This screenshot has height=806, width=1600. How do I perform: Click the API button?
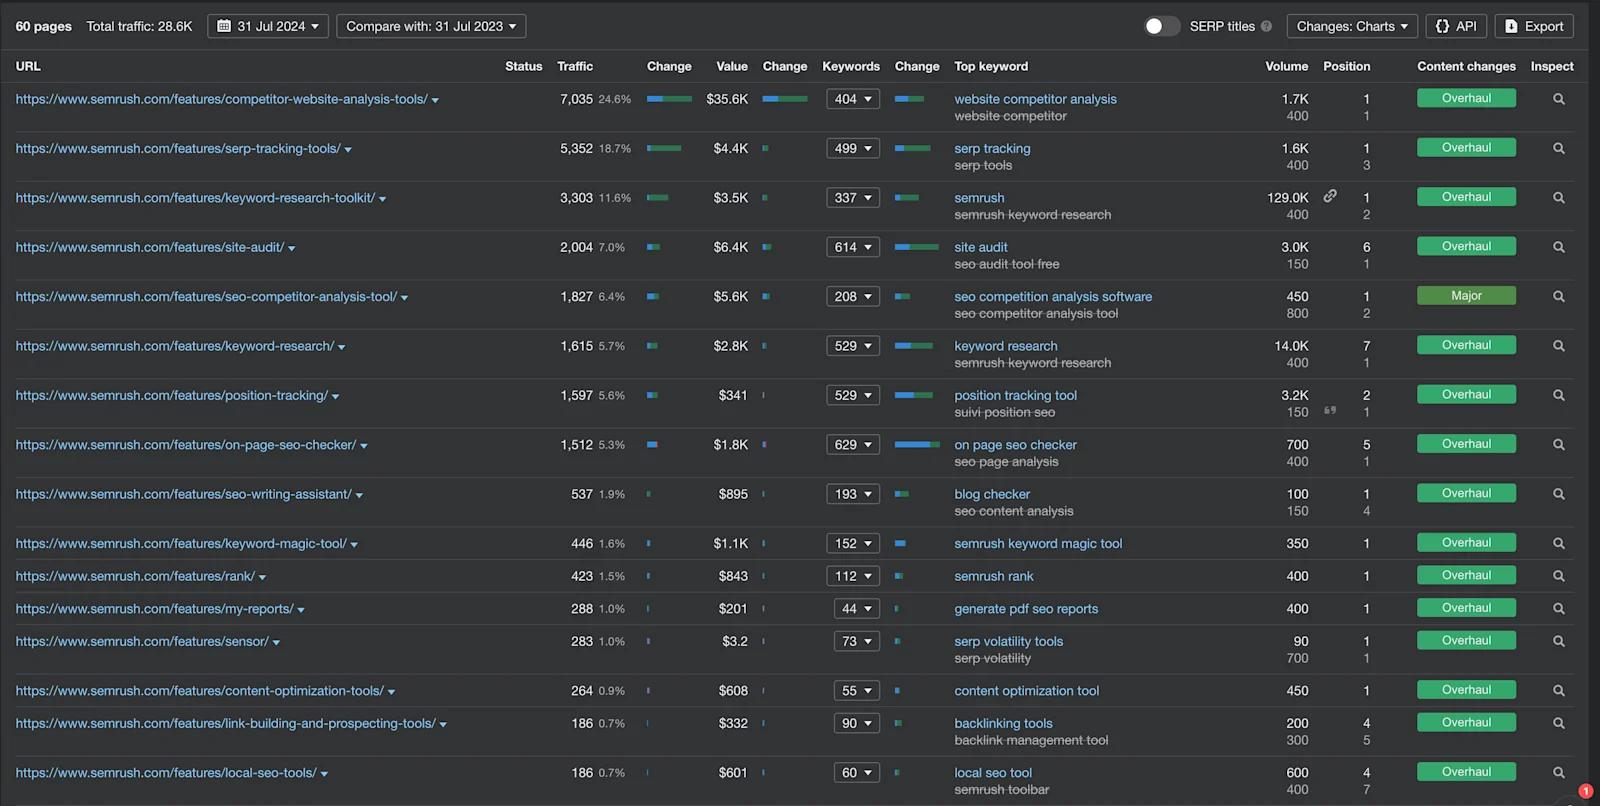[x=1456, y=26]
